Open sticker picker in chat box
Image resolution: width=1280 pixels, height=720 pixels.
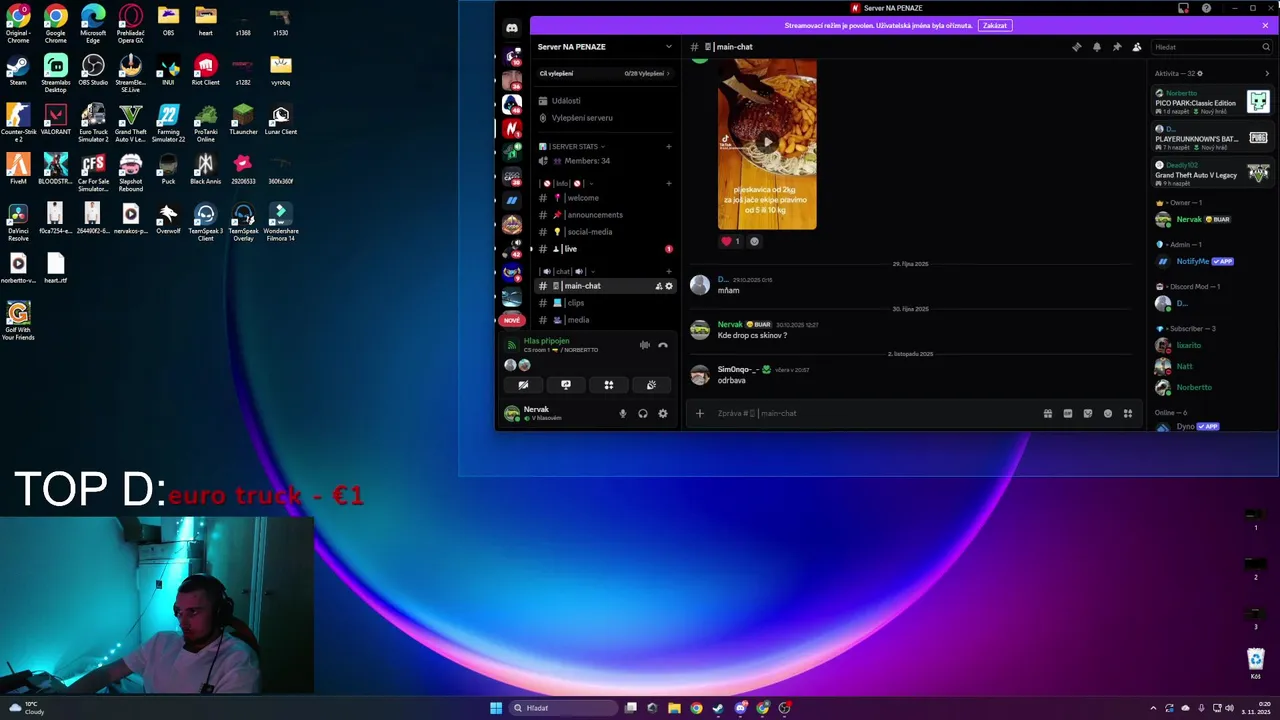[1087, 413]
